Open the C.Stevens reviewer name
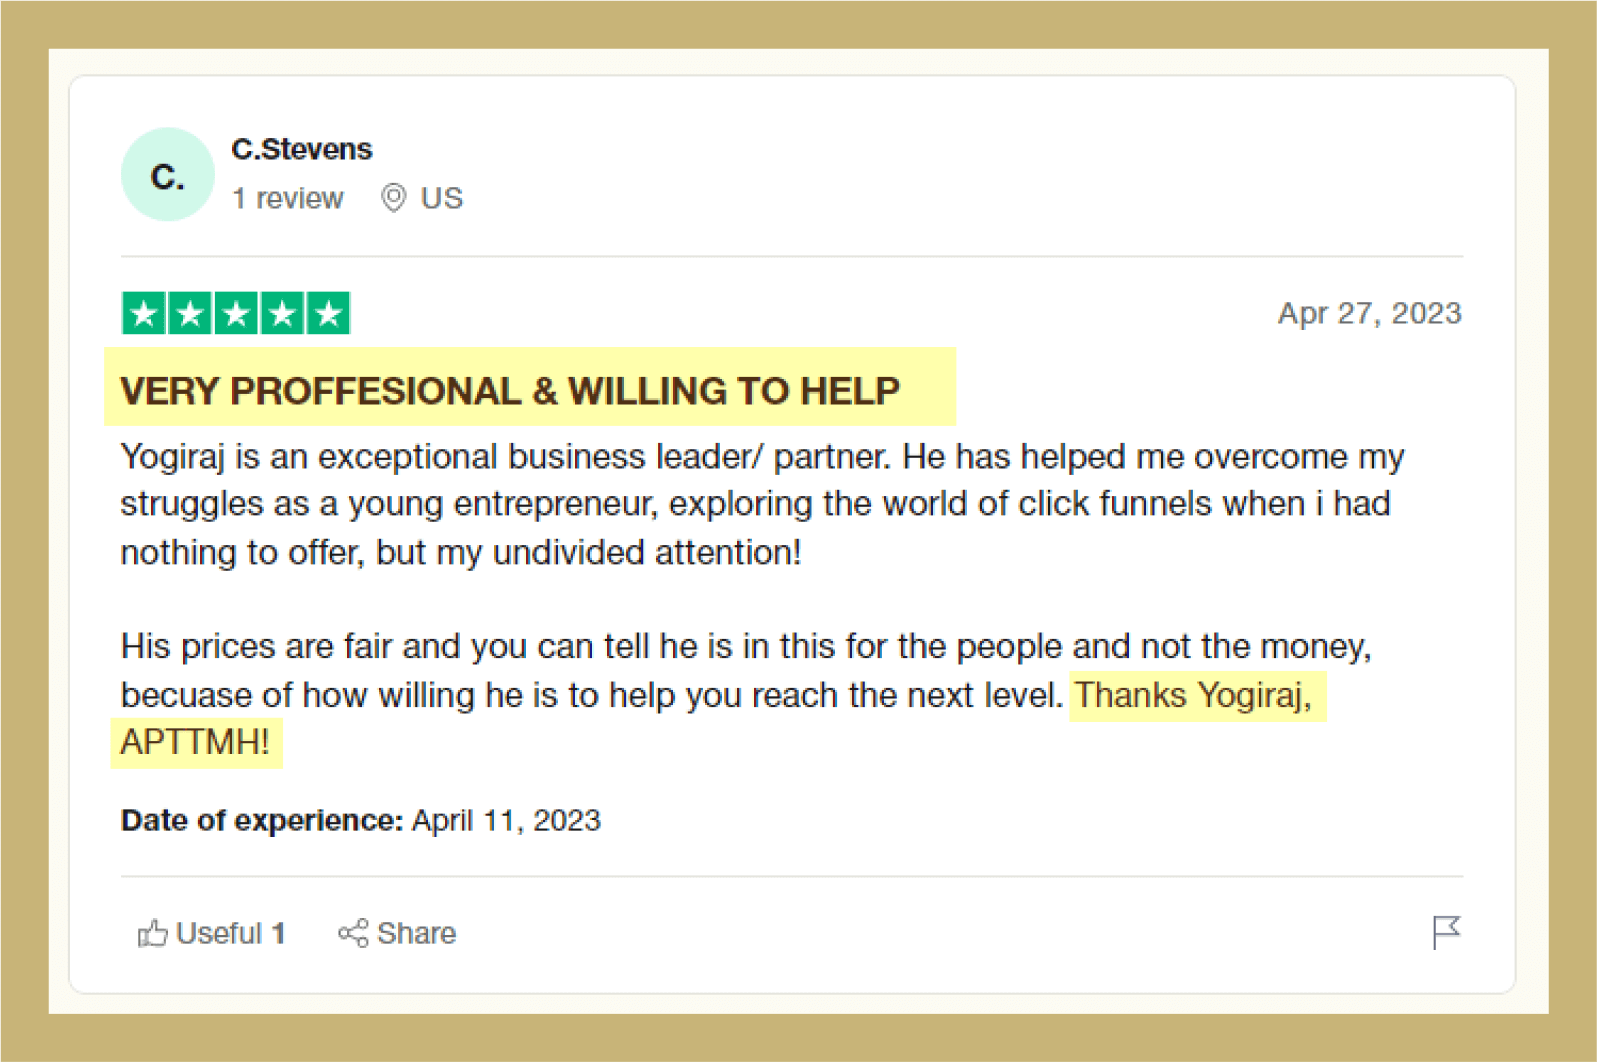The width and height of the screenshot is (1597, 1062). point(302,149)
